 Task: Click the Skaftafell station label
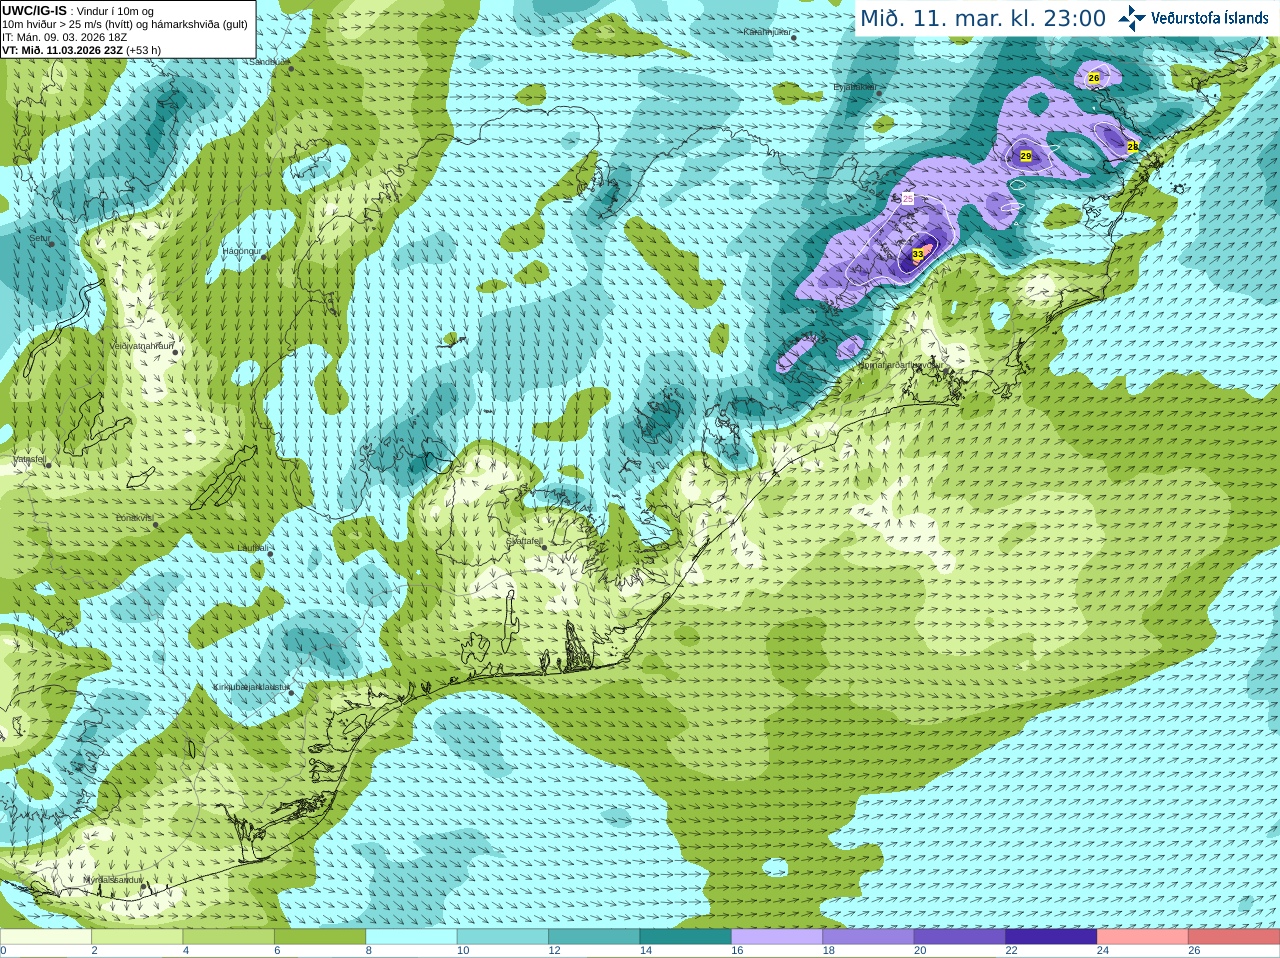pos(524,541)
